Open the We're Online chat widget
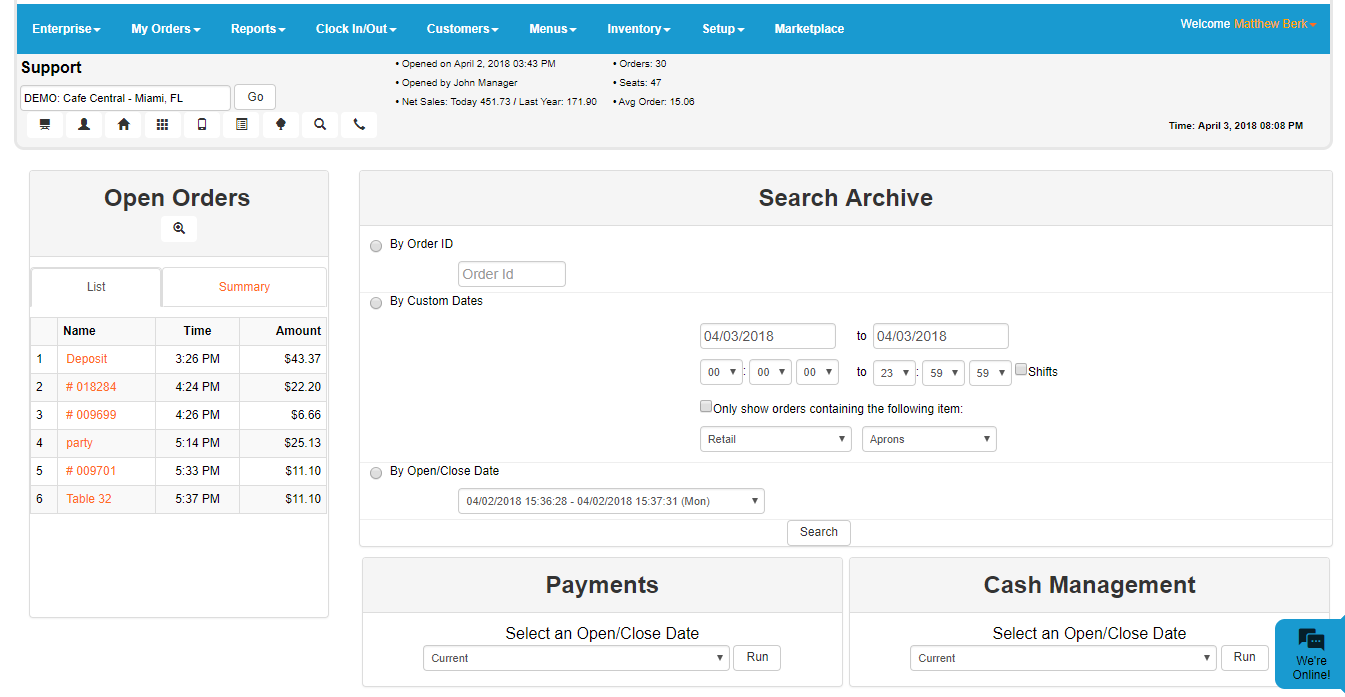 [1310, 654]
